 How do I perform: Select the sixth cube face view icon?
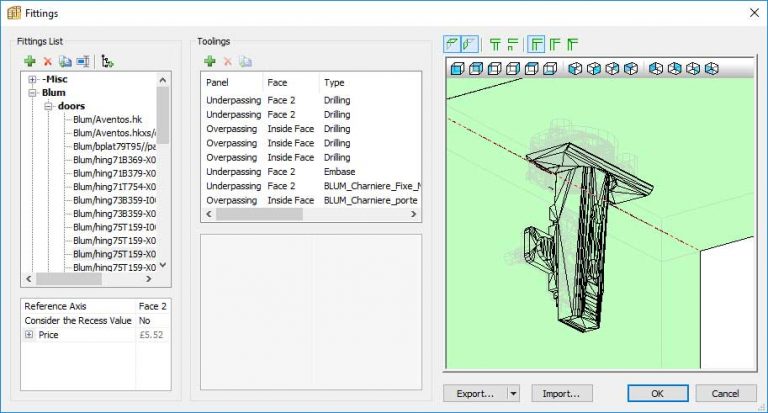click(x=550, y=69)
